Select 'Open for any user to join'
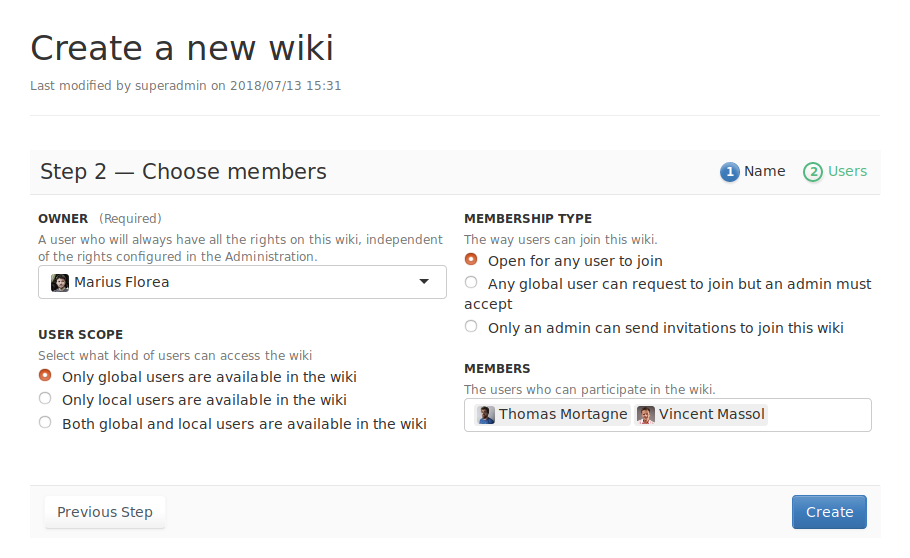The width and height of the screenshot is (910, 558). [471, 260]
